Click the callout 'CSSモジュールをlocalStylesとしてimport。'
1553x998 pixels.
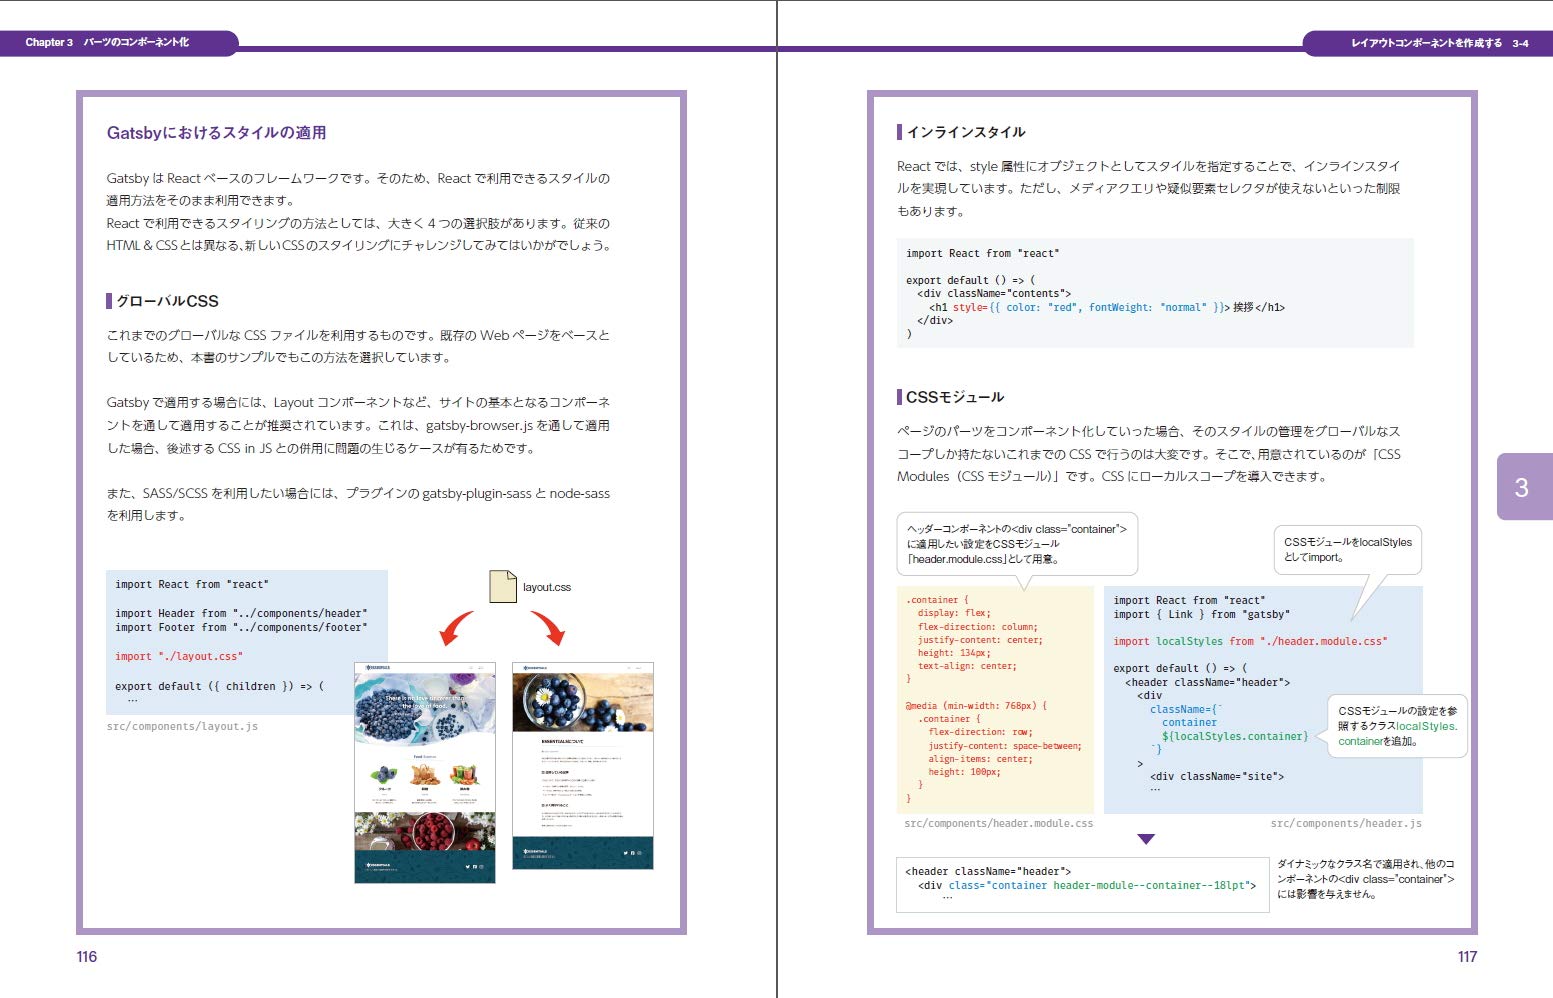click(1347, 550)
